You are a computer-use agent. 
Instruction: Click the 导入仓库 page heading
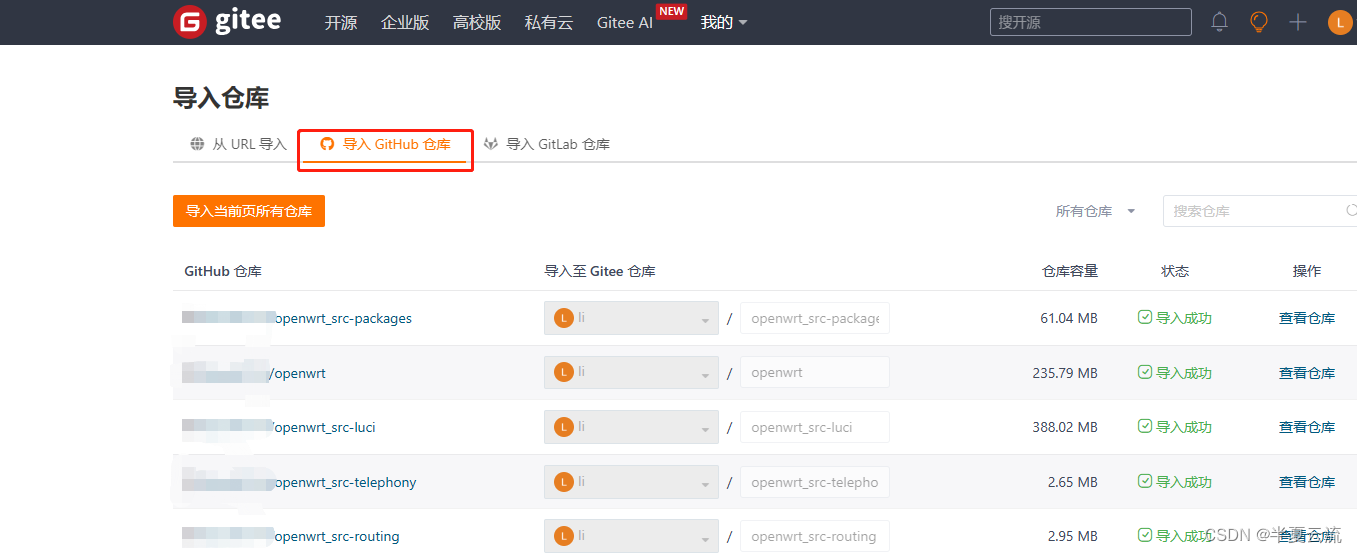[221, 98]
